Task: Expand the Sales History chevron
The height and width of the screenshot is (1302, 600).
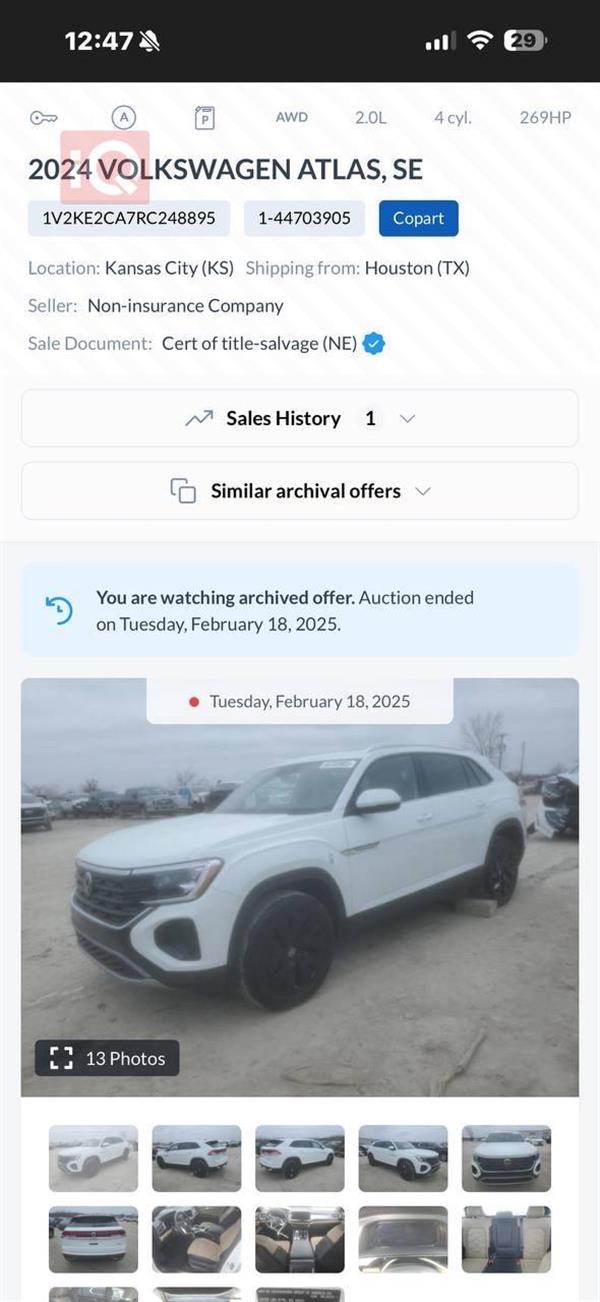Action: click(x=407, y=419)
